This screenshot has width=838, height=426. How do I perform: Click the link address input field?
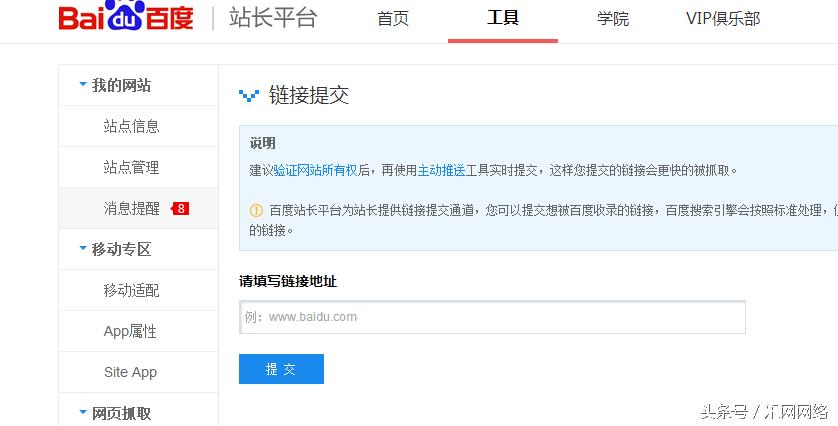pos(492,317)
